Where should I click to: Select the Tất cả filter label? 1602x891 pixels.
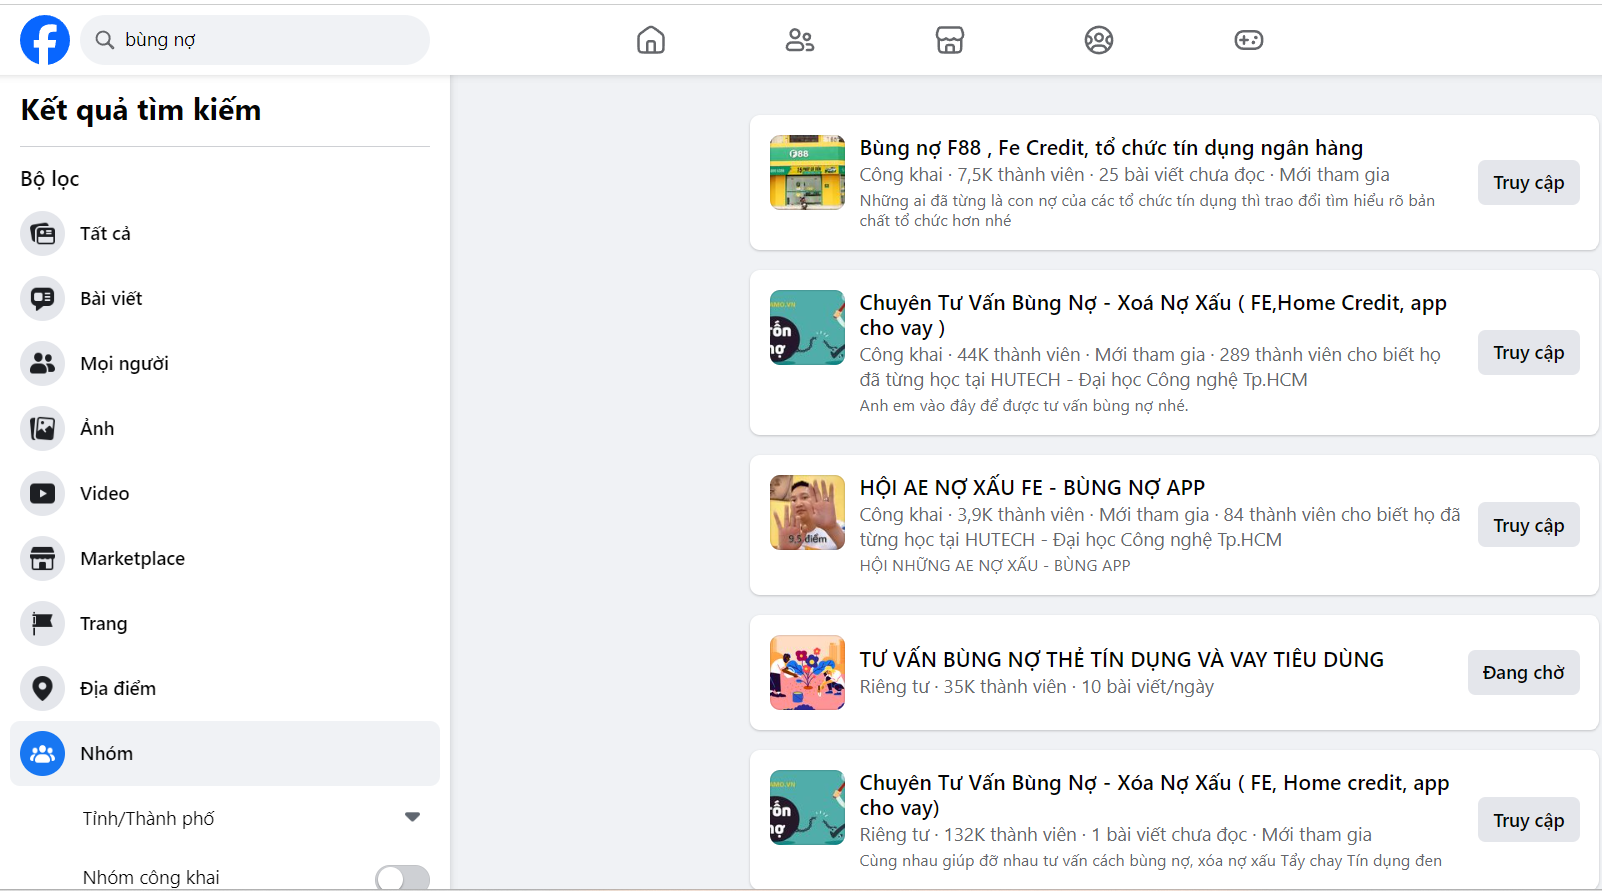(105, 234)
